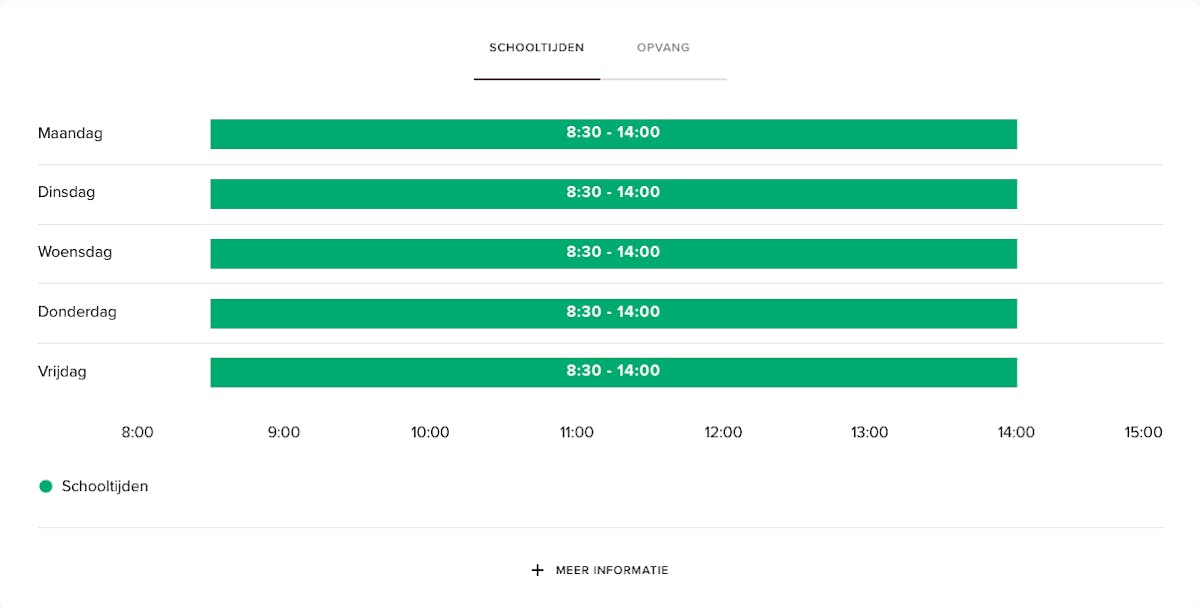Open the Opvang tab
Viewport: 1200px width, 607px height.
[x=663, y=48]
